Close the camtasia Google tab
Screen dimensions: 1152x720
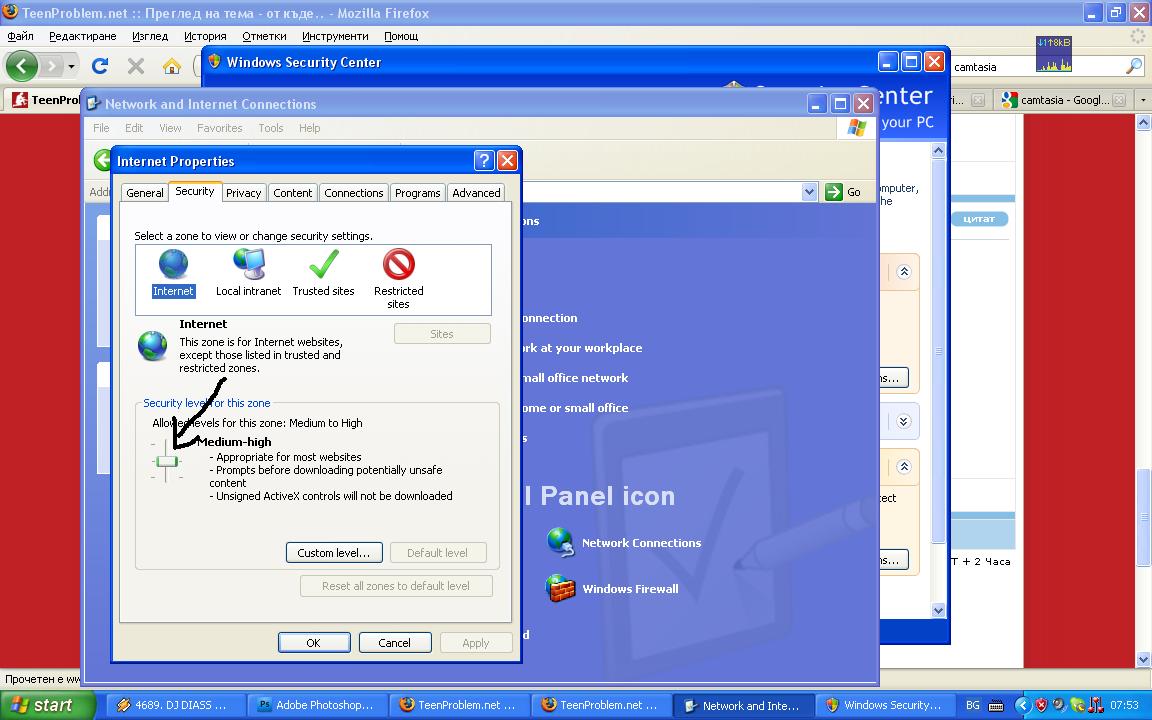[1119, 100]
